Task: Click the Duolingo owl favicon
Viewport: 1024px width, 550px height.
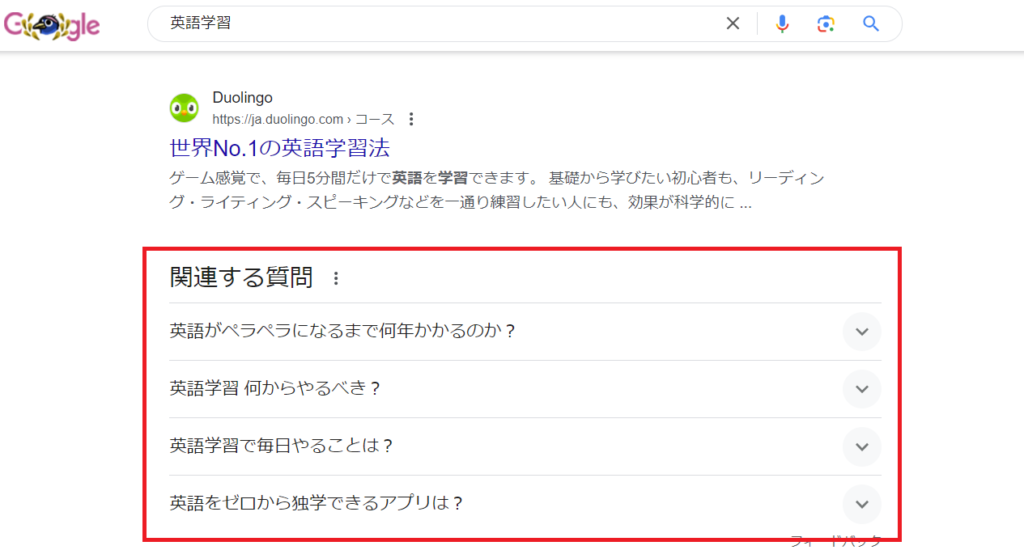Action: pos(184,108)
